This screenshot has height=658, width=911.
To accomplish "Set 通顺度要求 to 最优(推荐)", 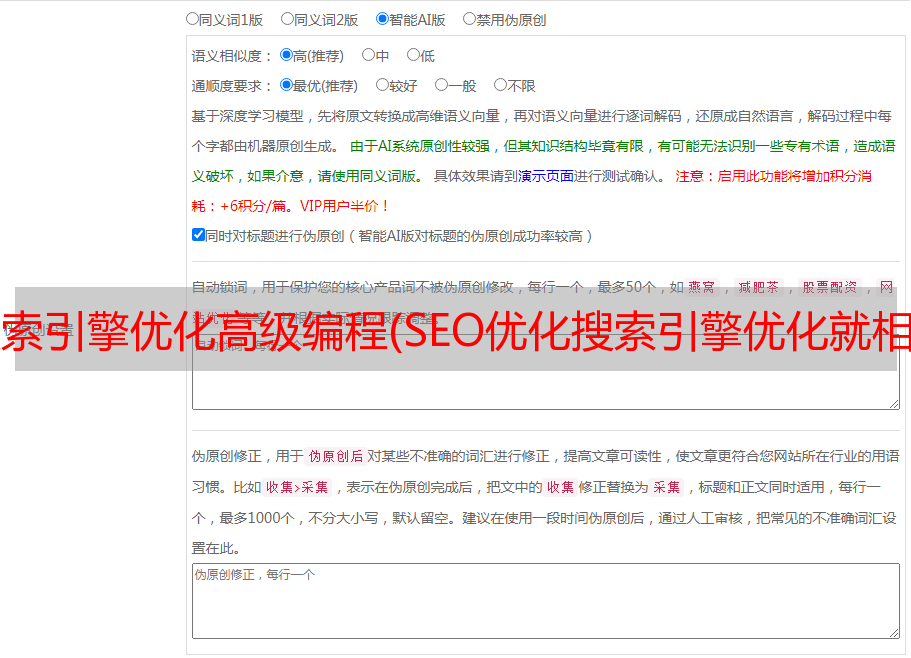I will point(286,85).
